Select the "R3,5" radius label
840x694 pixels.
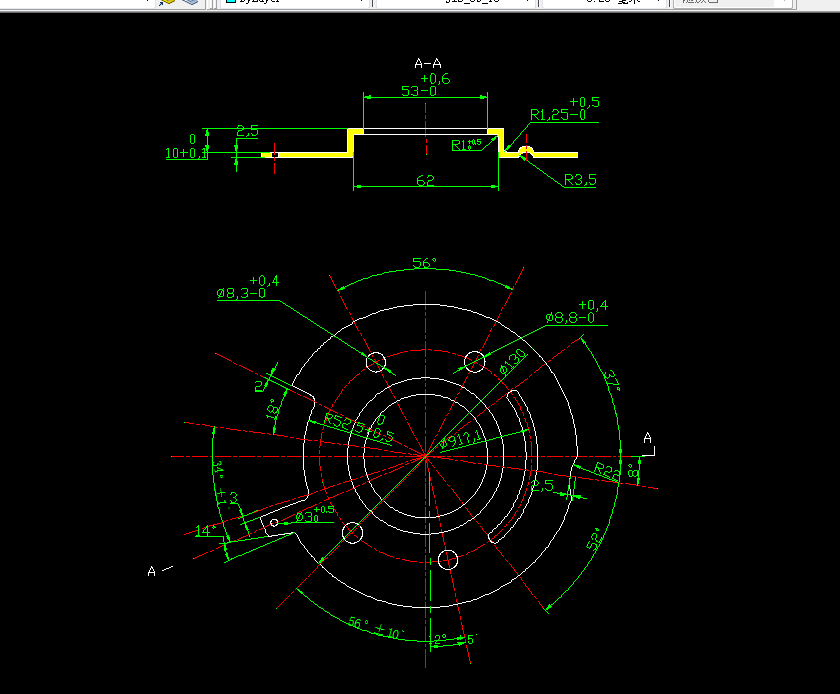[580, 180]
